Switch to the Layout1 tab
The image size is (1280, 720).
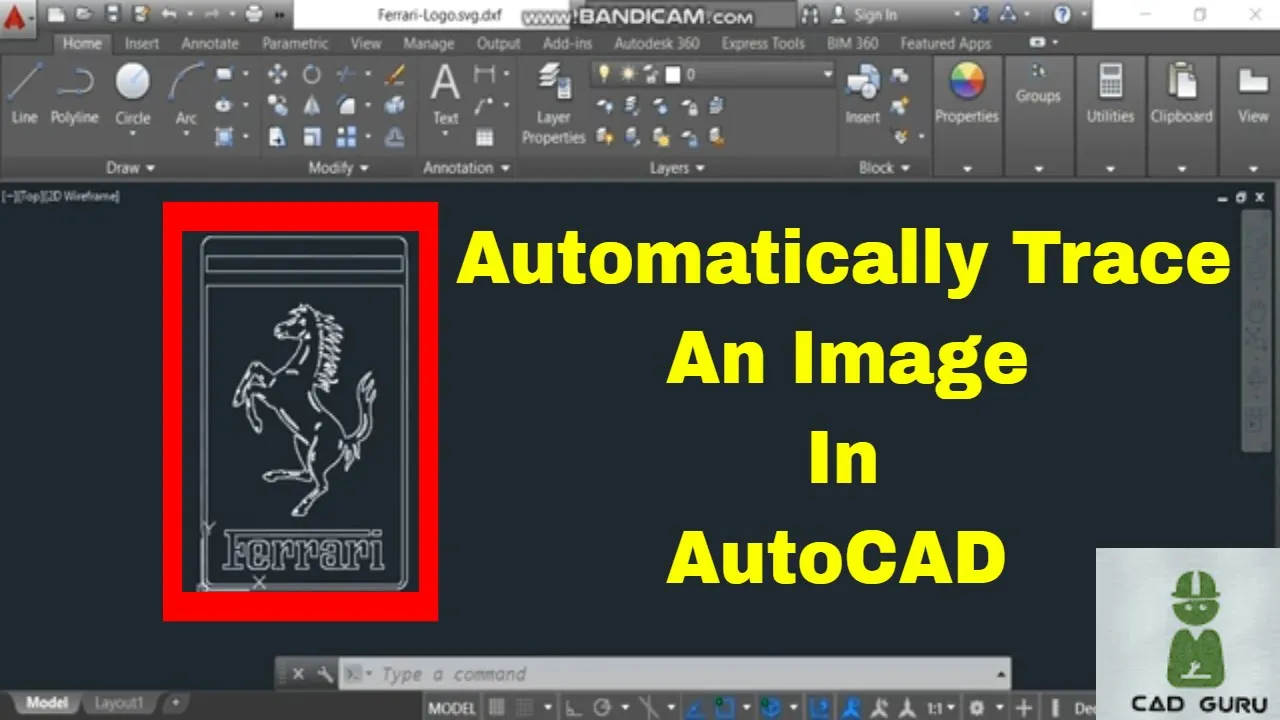tap(119, 704)
